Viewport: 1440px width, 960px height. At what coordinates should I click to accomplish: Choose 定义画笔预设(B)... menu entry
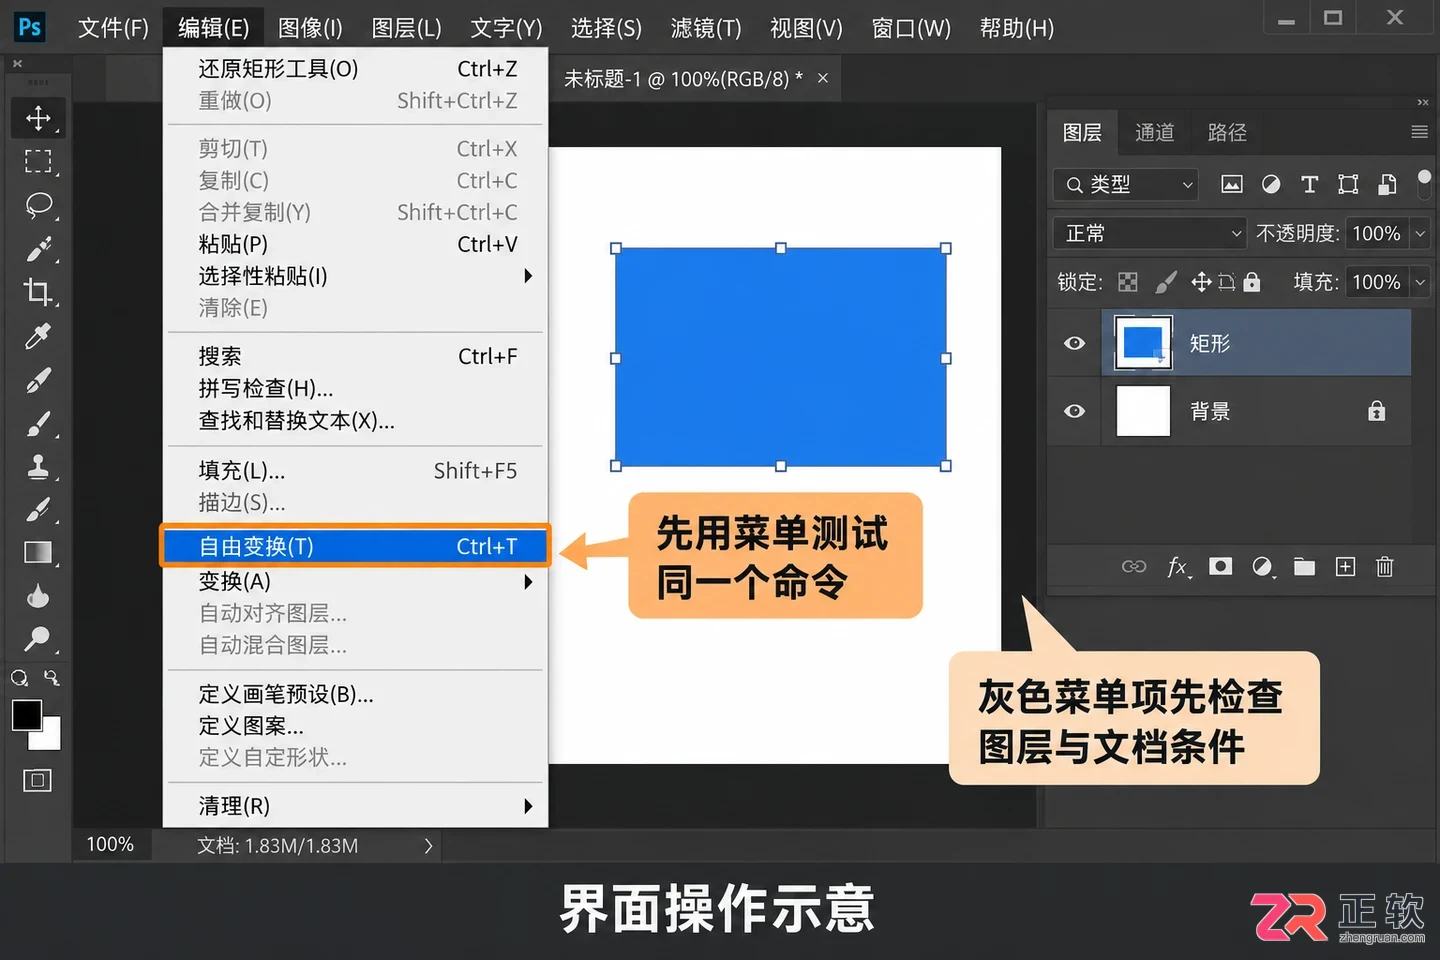click(355, 694)
